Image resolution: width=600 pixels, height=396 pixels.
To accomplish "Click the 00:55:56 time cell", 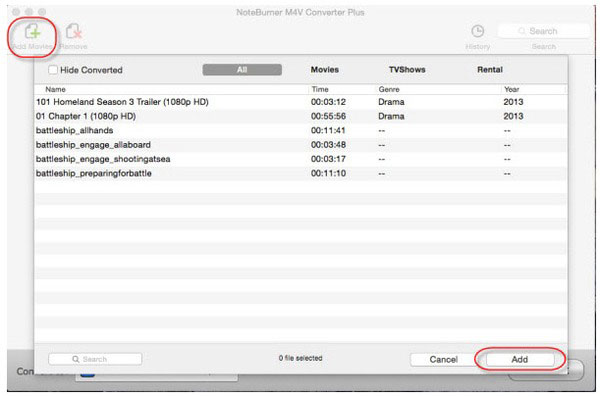I will pos(328,116).
